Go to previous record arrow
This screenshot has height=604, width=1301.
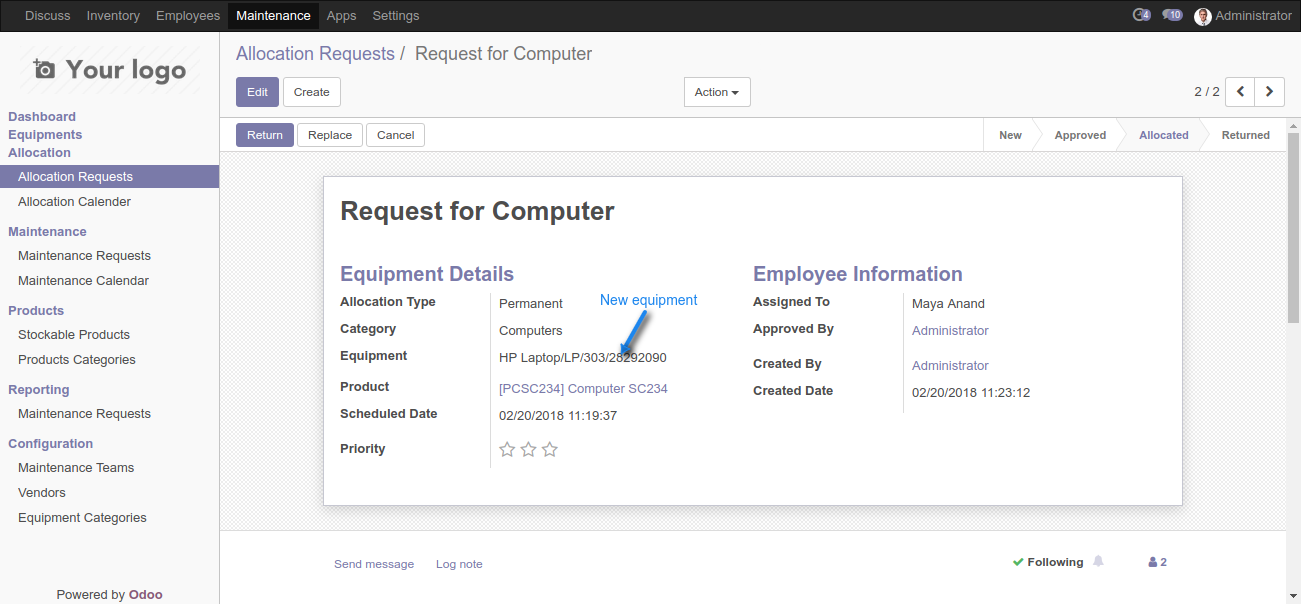coord(1240,91)
